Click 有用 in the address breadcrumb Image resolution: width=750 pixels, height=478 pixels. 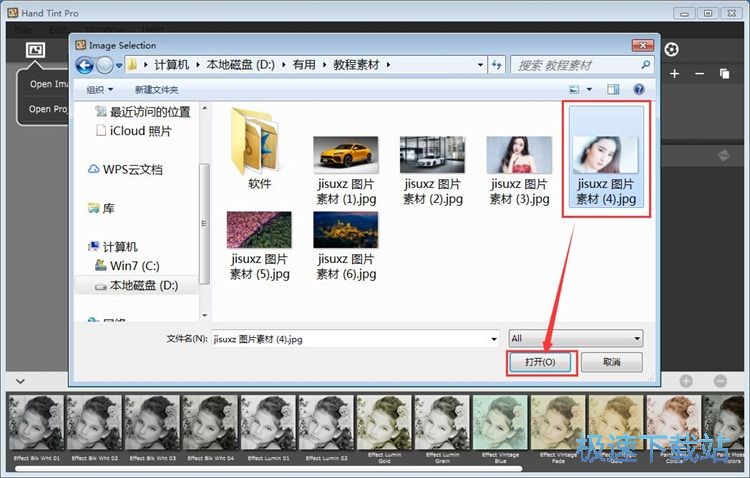[x=304, y=65]
